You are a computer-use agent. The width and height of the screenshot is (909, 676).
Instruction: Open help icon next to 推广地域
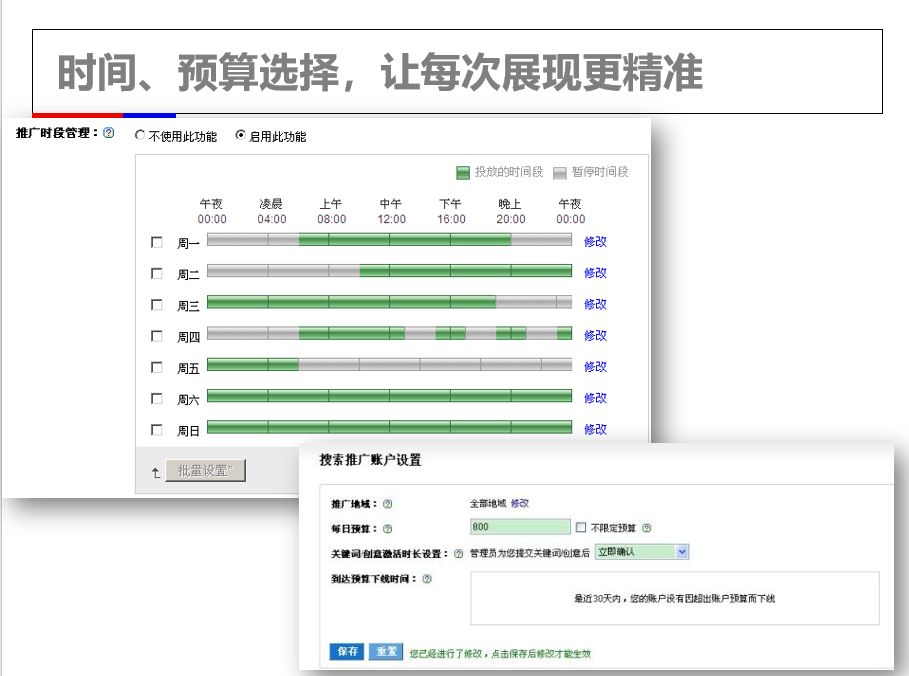(x=388, y=504)
